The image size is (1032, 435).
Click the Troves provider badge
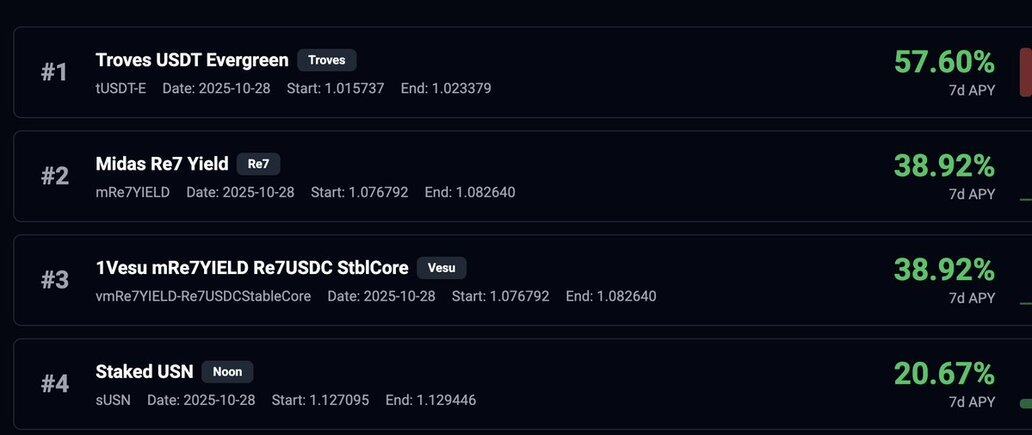pyautogui.click(x=327, y=60)
